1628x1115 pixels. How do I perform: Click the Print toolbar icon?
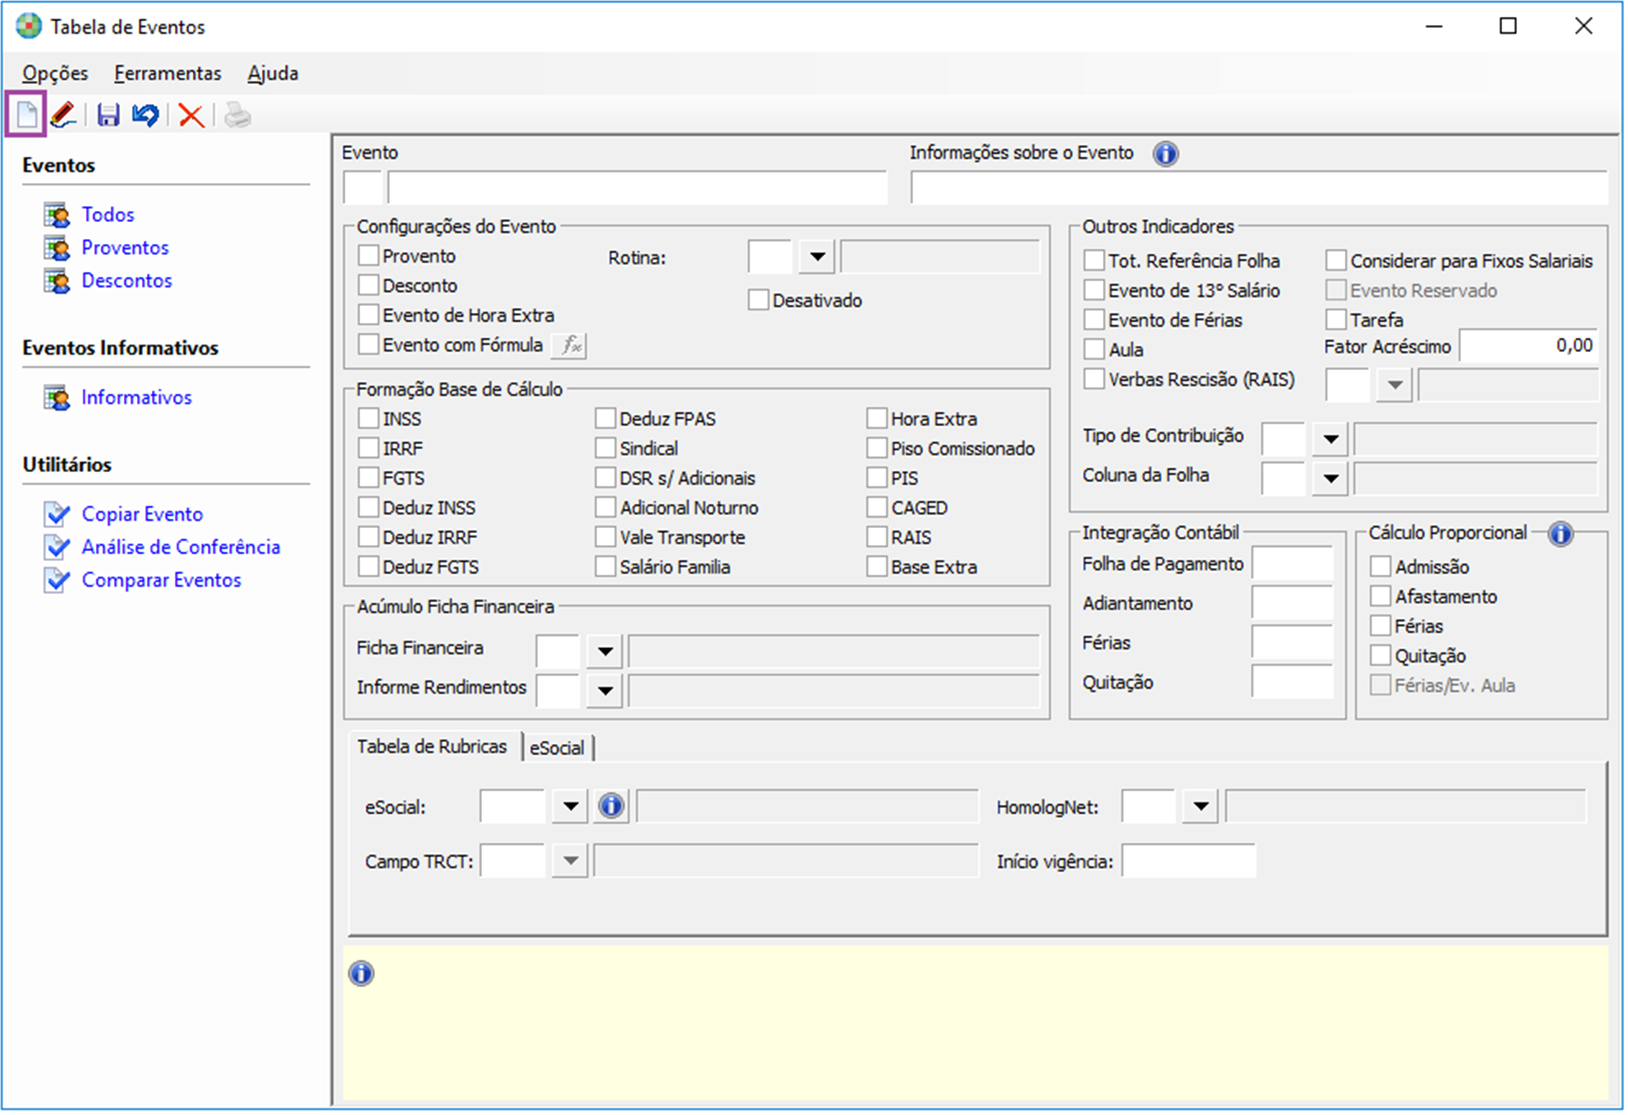[x=237, y=116]
